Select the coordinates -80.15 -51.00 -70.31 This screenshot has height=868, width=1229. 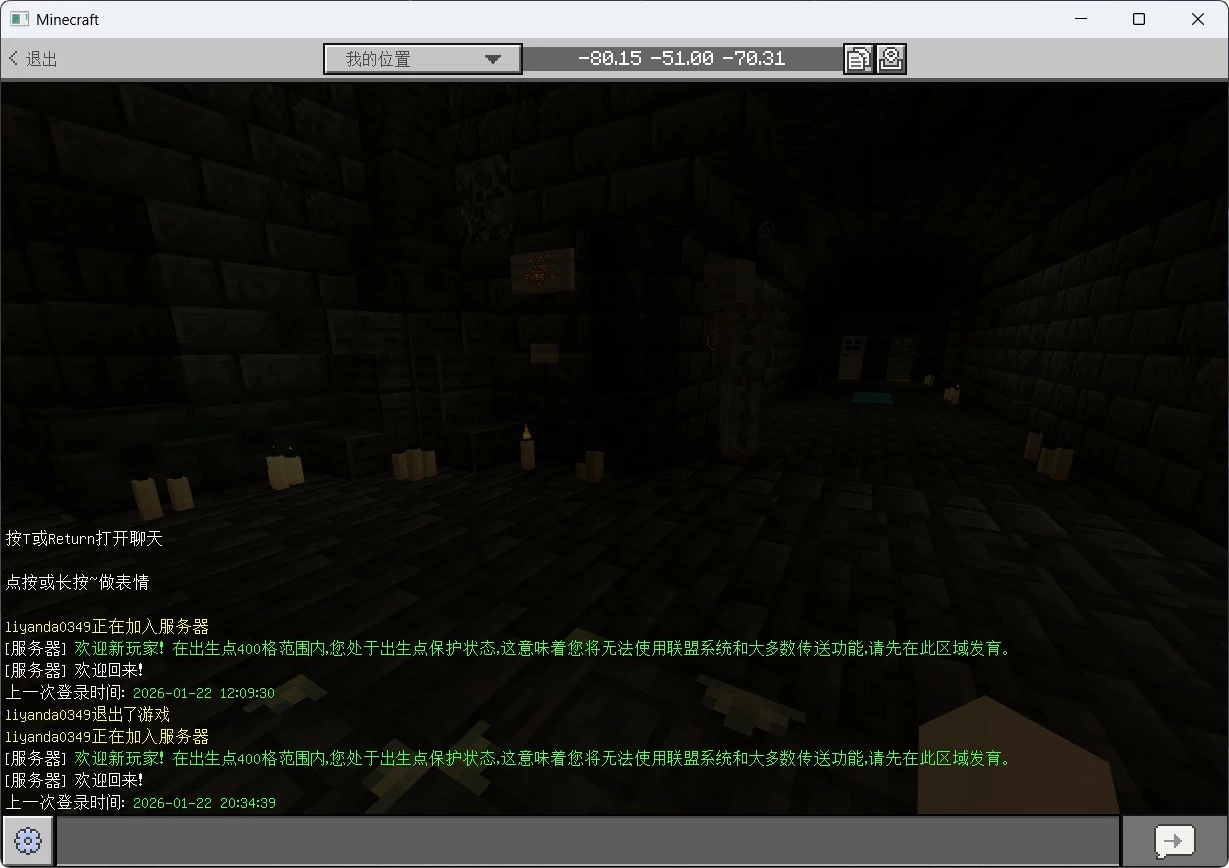(682, 59)
